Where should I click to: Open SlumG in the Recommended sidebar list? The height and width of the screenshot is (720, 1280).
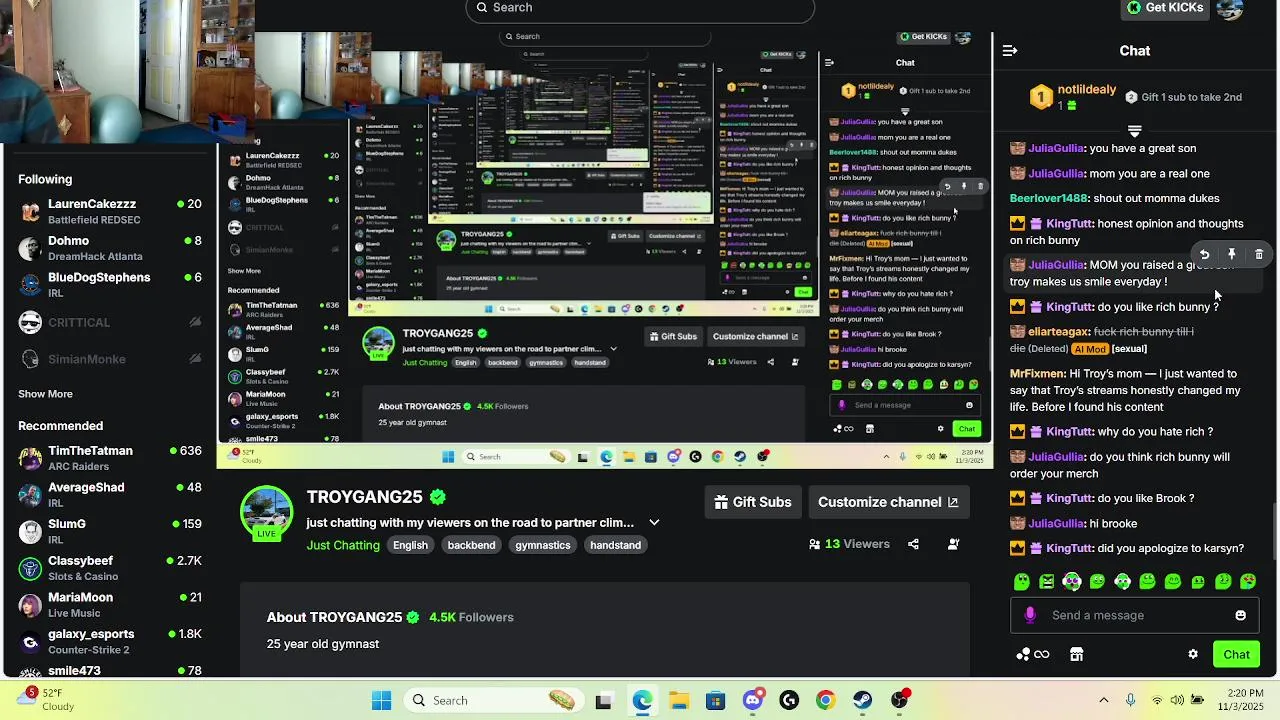click(x=110, y=531)
